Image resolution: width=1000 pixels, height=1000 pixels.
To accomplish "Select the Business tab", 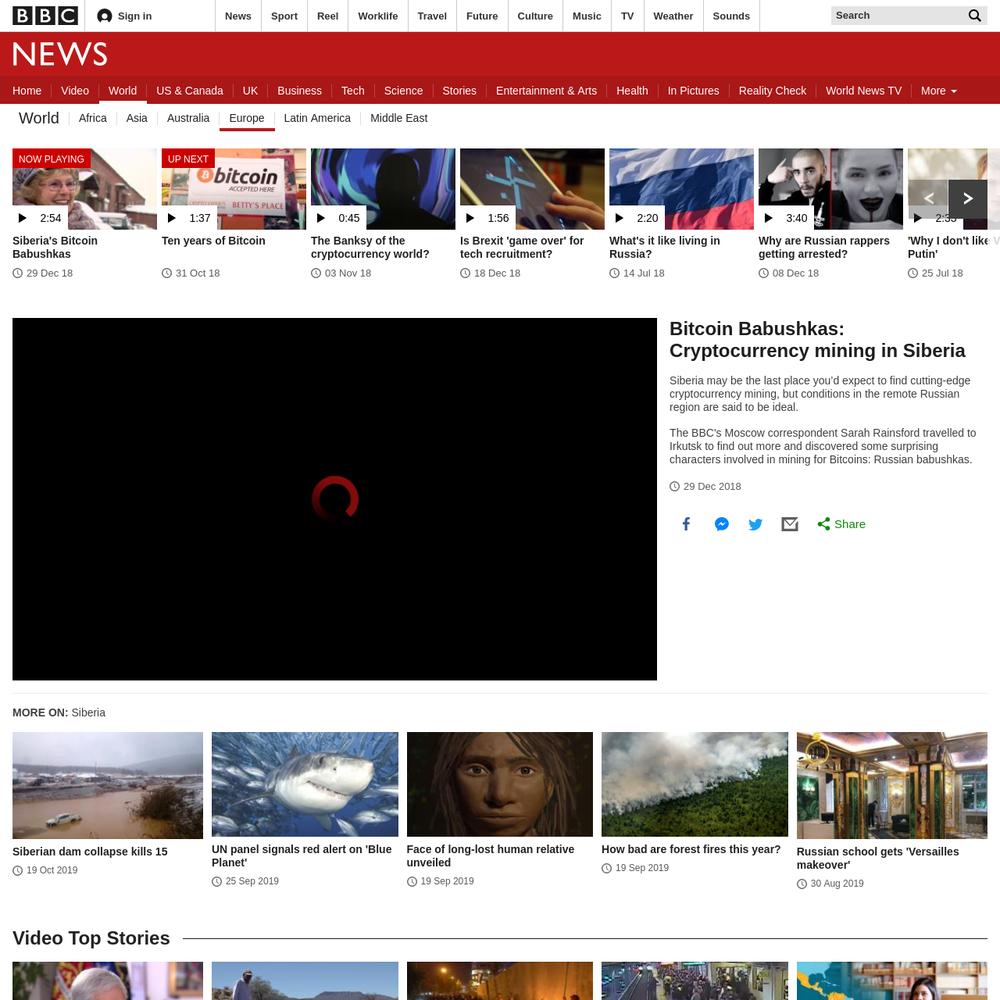I will [x=299, y=91].
